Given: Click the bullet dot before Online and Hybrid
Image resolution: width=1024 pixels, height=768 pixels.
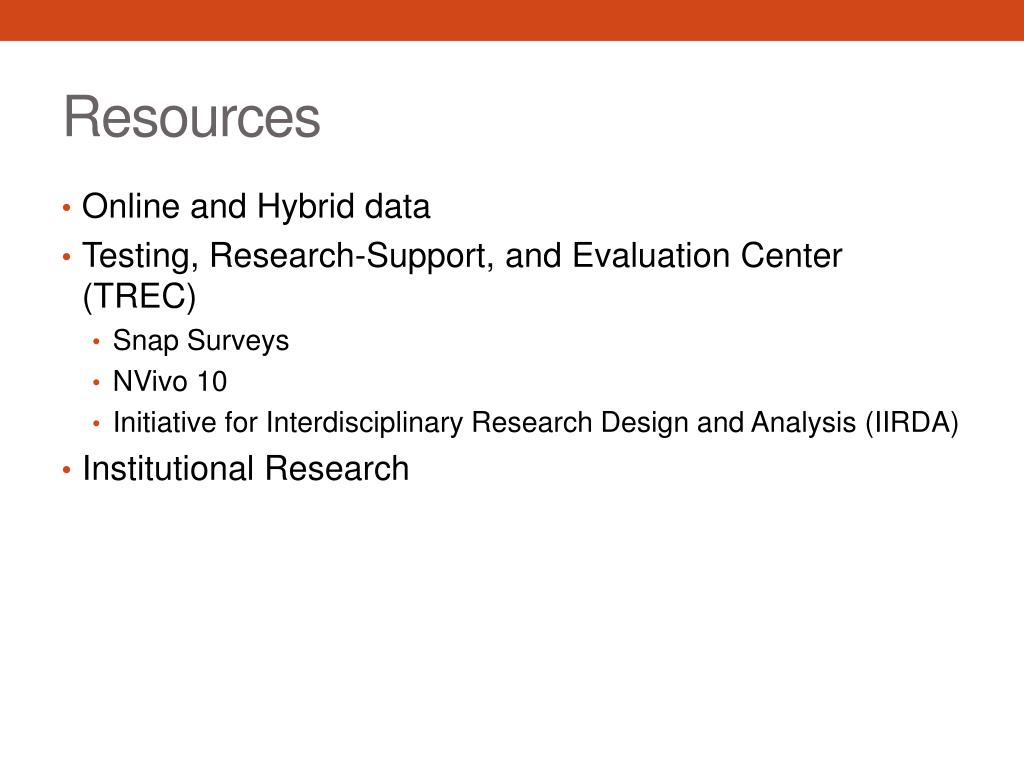Looking at the screenshot, I should click(67, 208).
